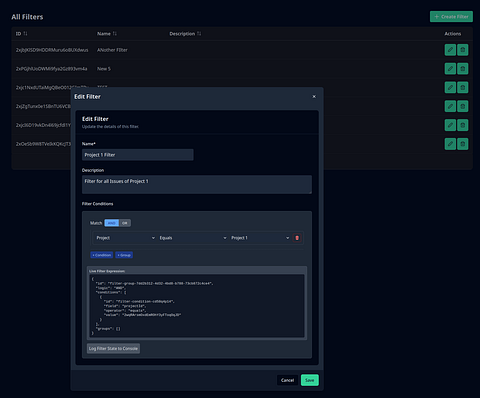This screenshot has height=398, width=480.
Task: Sort filters by Description column
Action: tap(199, 34)
